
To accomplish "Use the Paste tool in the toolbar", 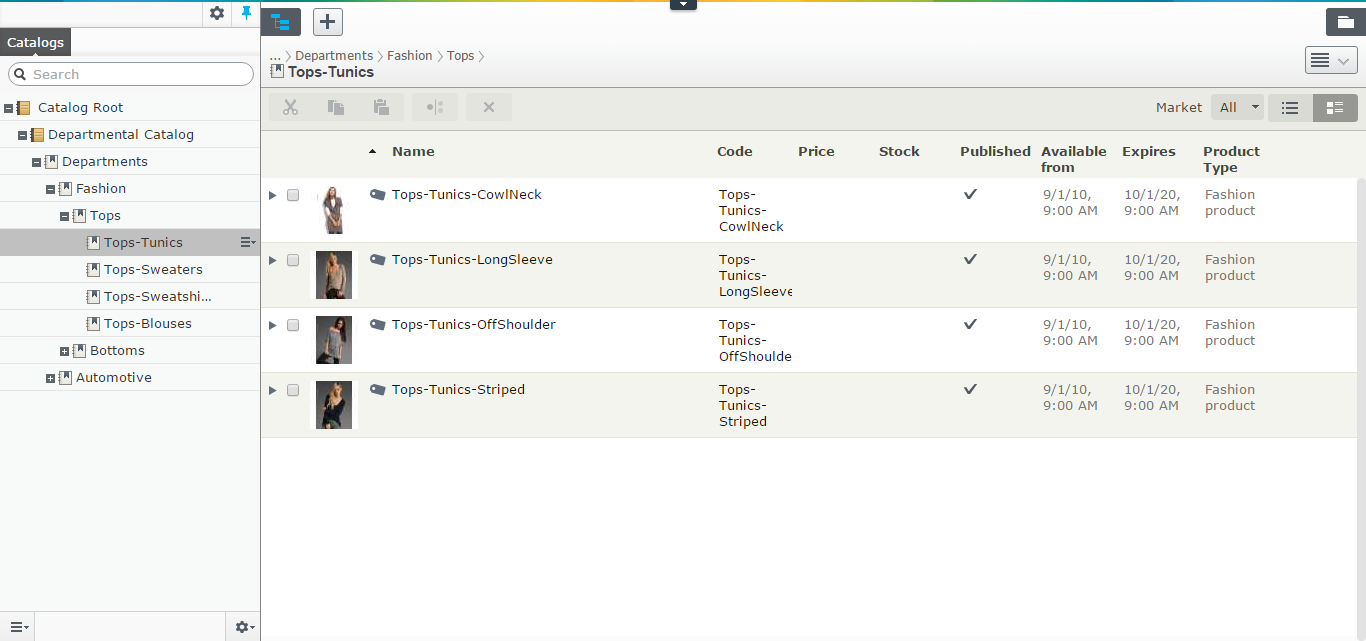I will coord(380,107).
